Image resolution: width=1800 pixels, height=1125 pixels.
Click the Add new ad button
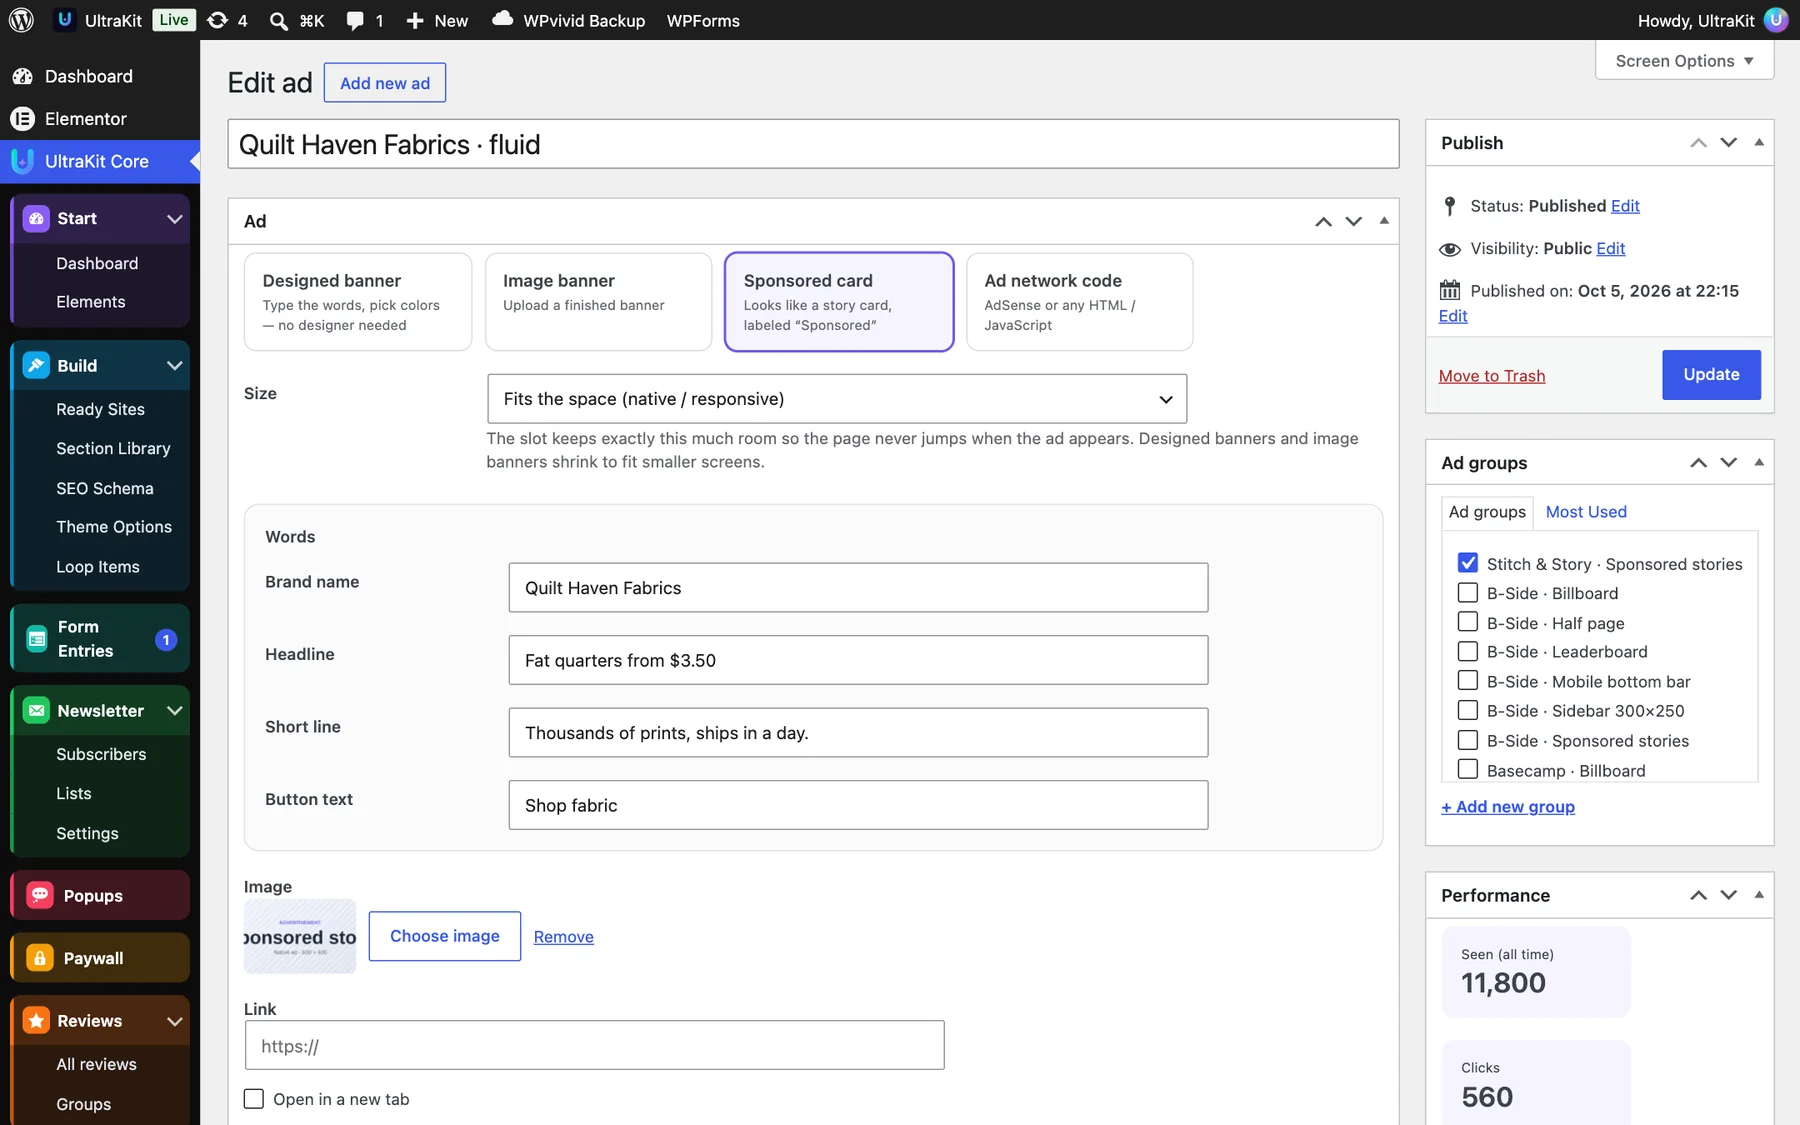[x=385, y=83]
